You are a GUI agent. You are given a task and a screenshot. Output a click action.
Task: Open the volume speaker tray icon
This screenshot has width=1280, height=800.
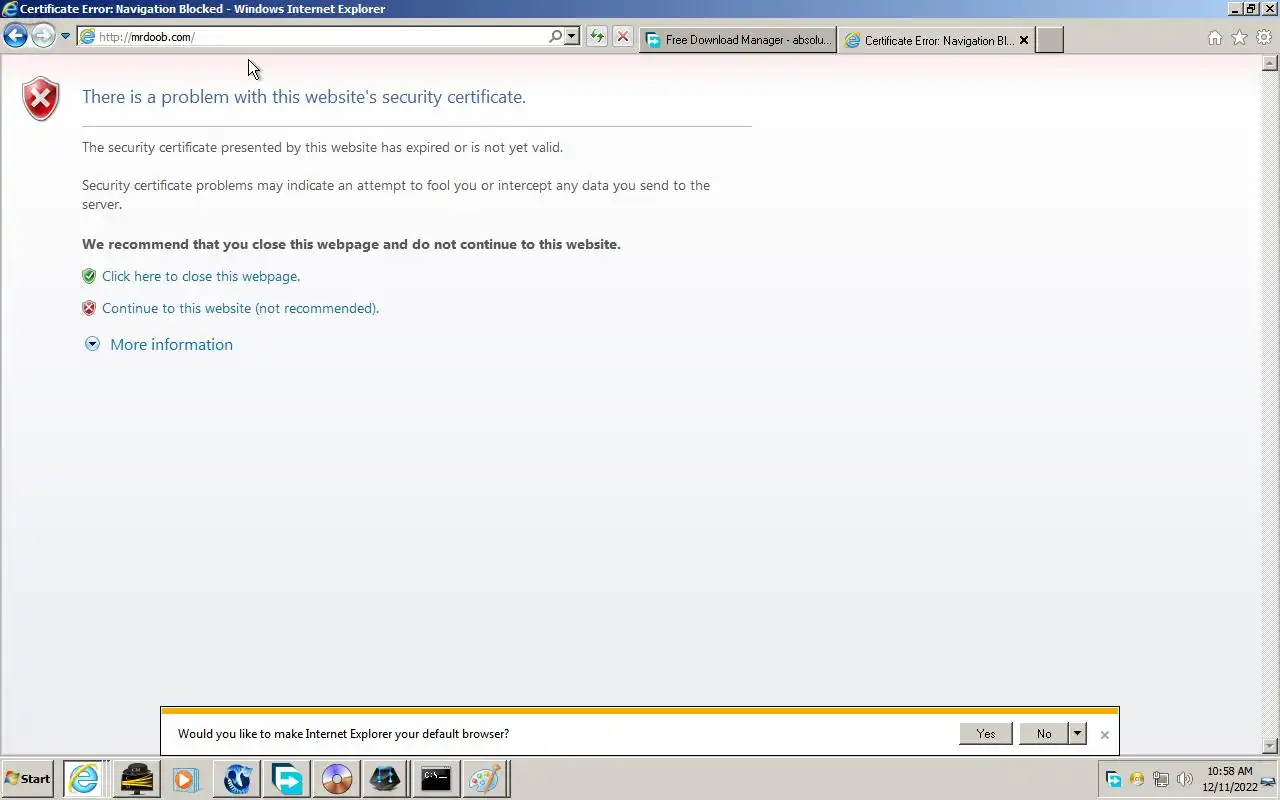coord(1185,779)
